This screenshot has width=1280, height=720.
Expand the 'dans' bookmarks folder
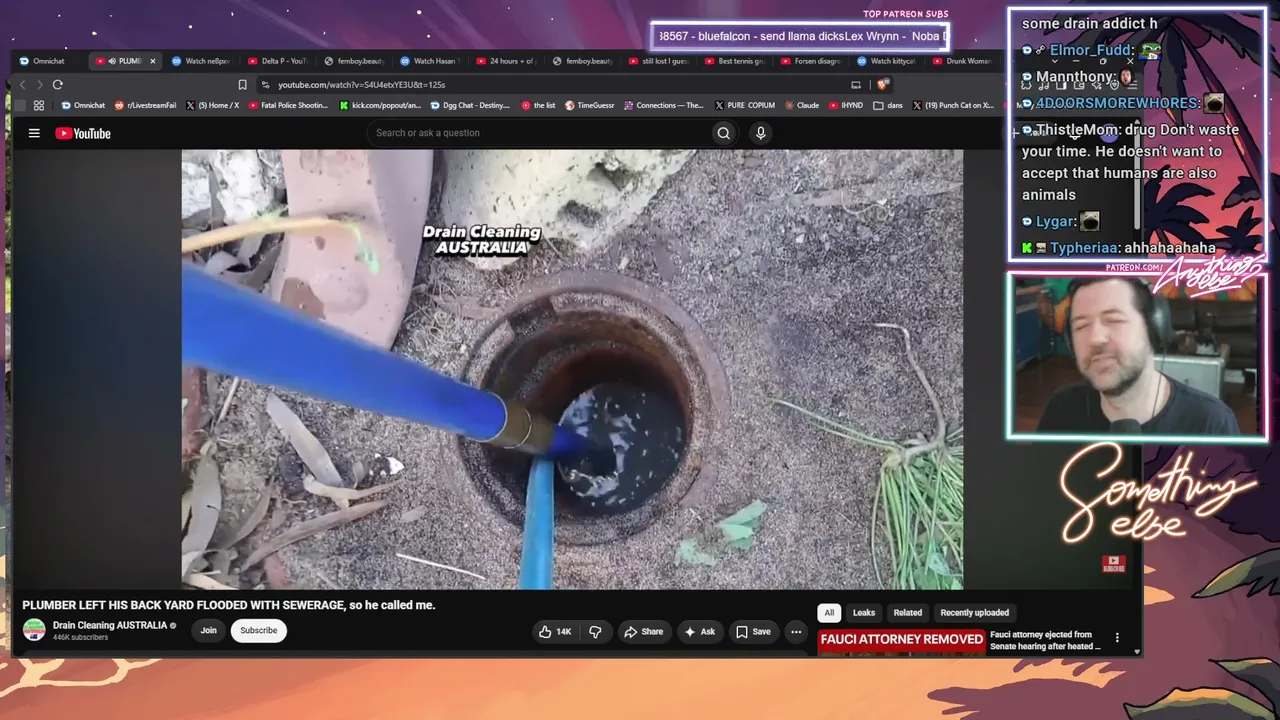(888, 105)
